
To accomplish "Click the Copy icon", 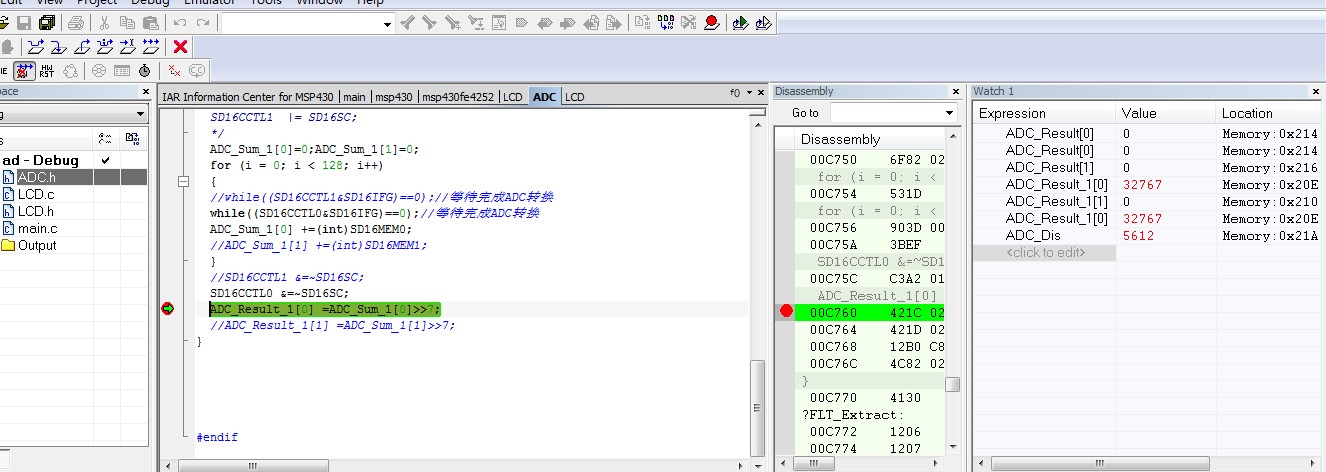I will (126, 22).
